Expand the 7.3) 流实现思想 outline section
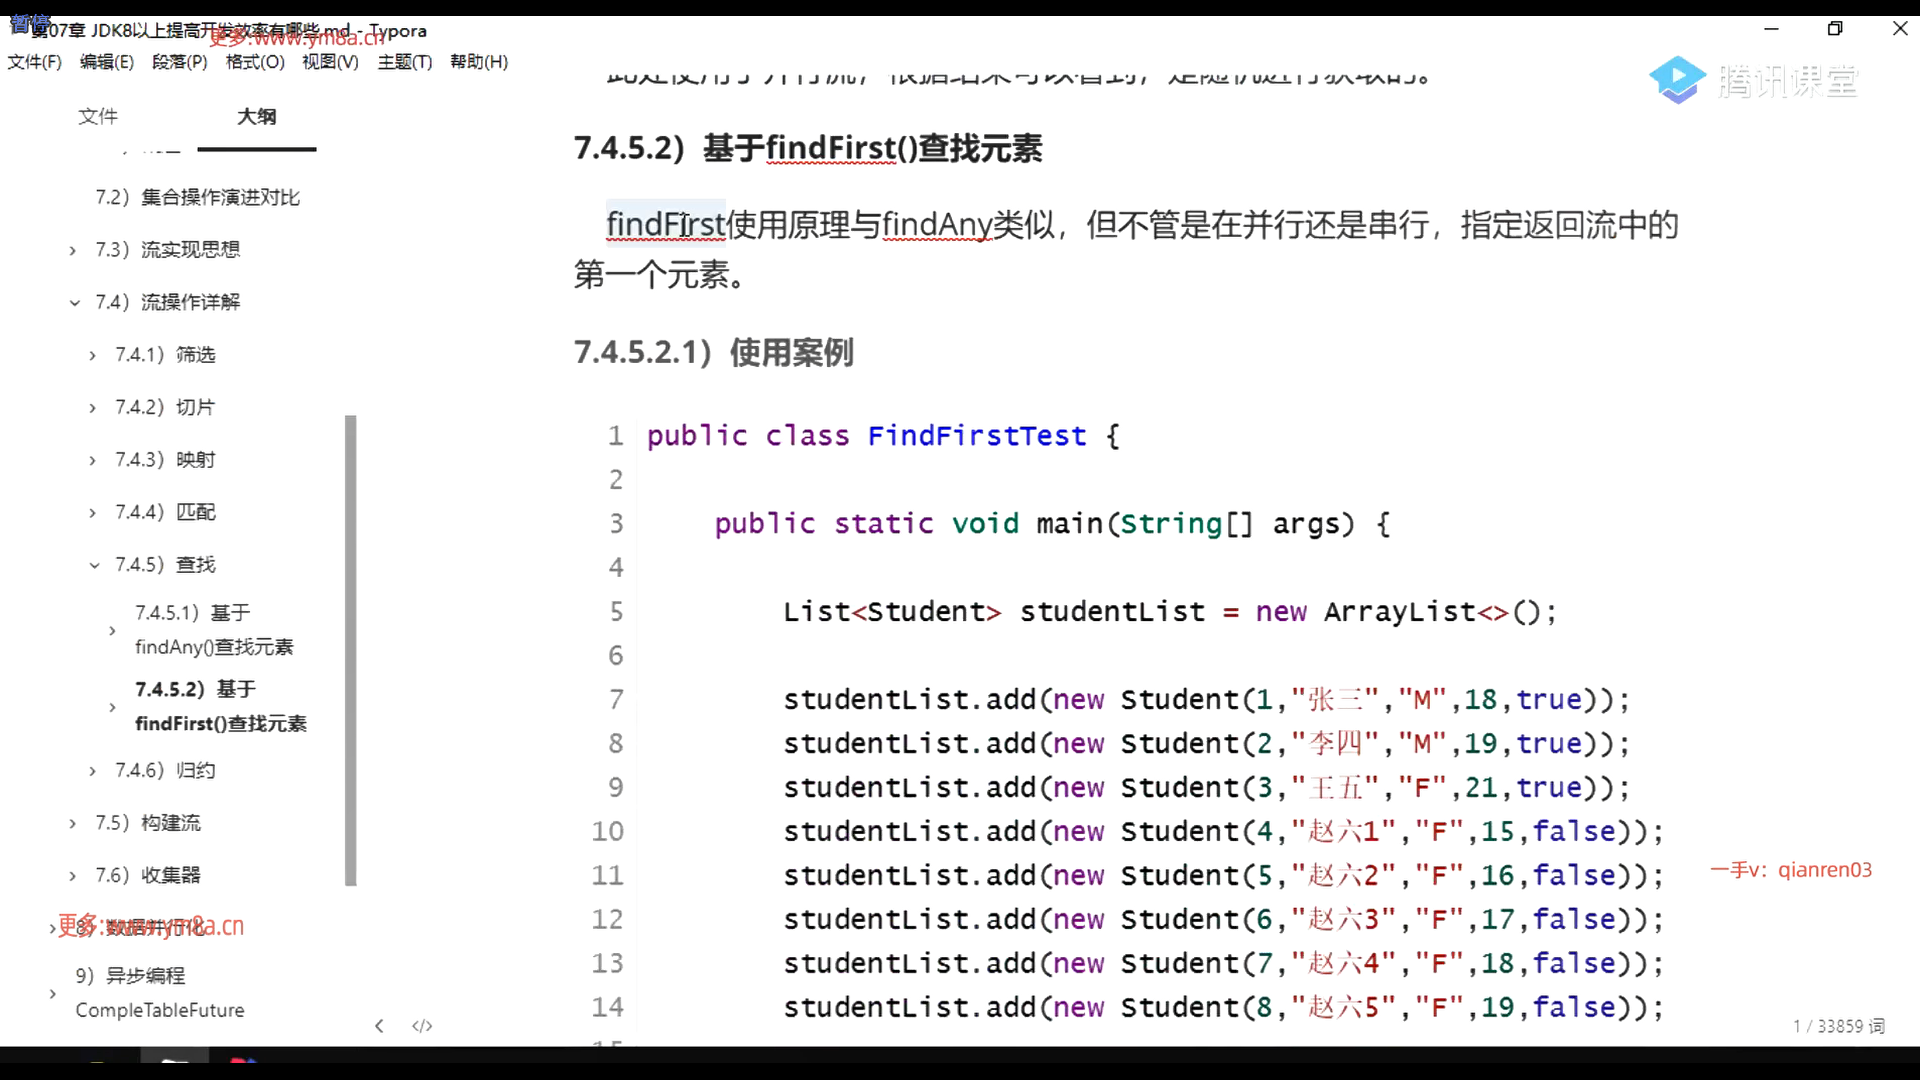Screen dimensions: 1920x1080 (x=73, y=250)
